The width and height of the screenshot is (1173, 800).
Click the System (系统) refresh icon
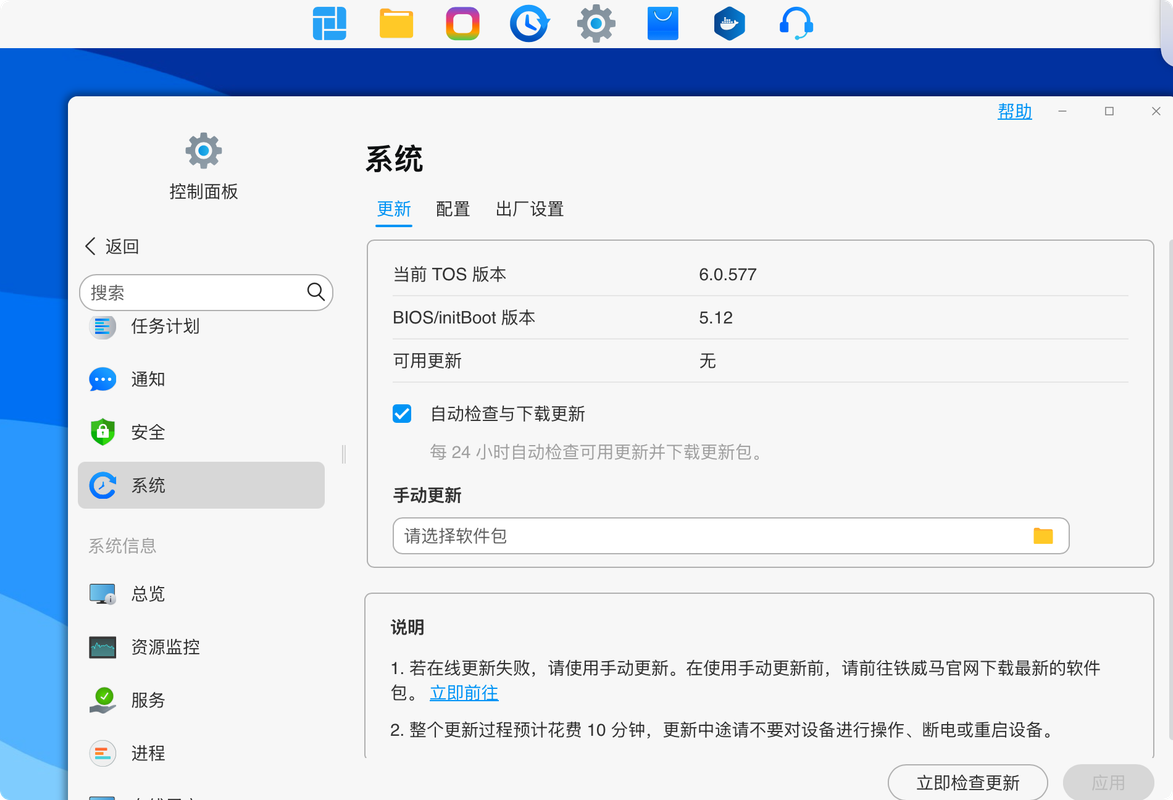pyautogui.click(x=102, y=485)
